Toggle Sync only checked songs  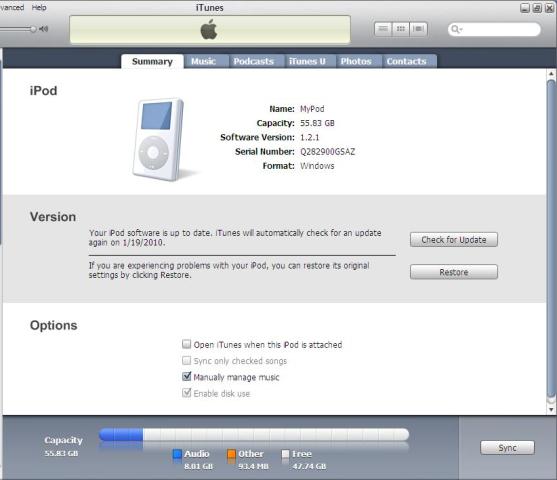click(x=186, y=360)
